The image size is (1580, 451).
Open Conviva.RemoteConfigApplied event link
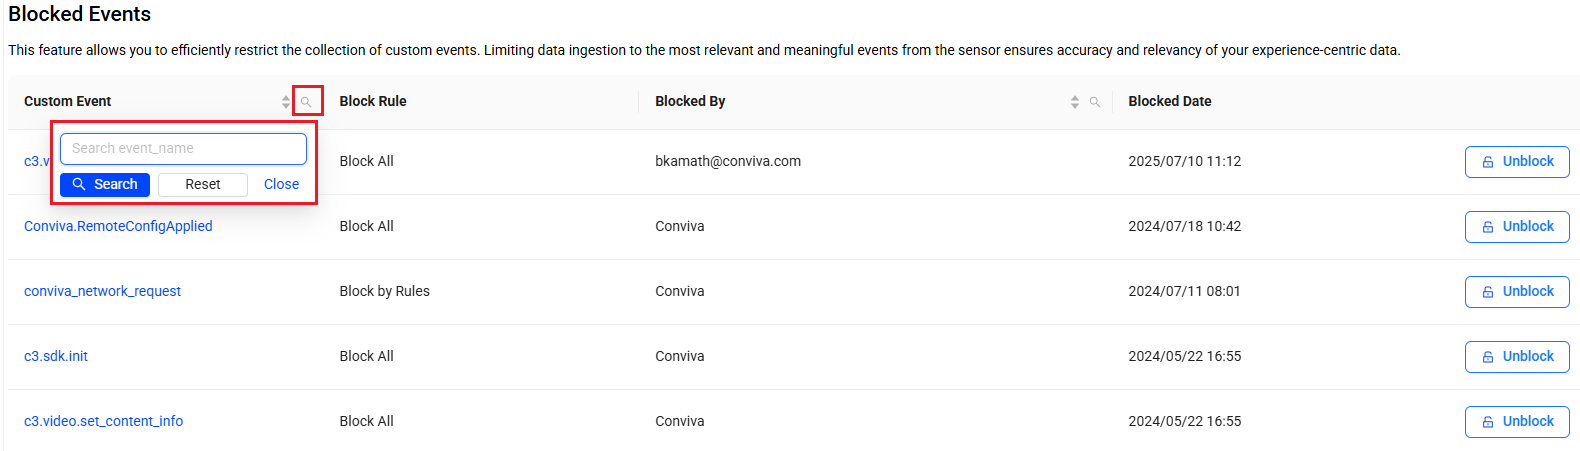[x=118, y=227]
